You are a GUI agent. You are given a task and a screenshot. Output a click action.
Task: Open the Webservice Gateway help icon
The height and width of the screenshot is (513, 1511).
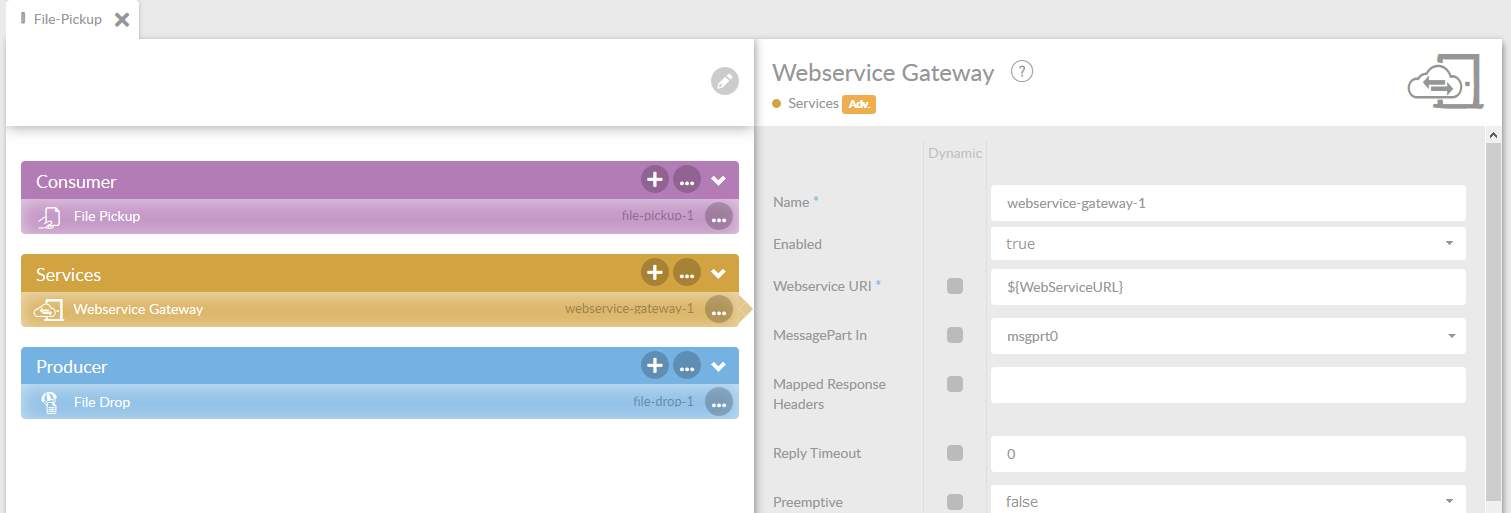(x=1021, y=72)
